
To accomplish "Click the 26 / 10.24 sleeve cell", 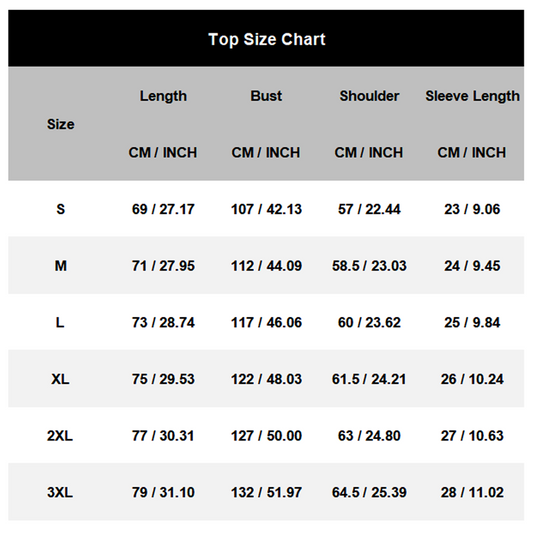I will (472, 379).
